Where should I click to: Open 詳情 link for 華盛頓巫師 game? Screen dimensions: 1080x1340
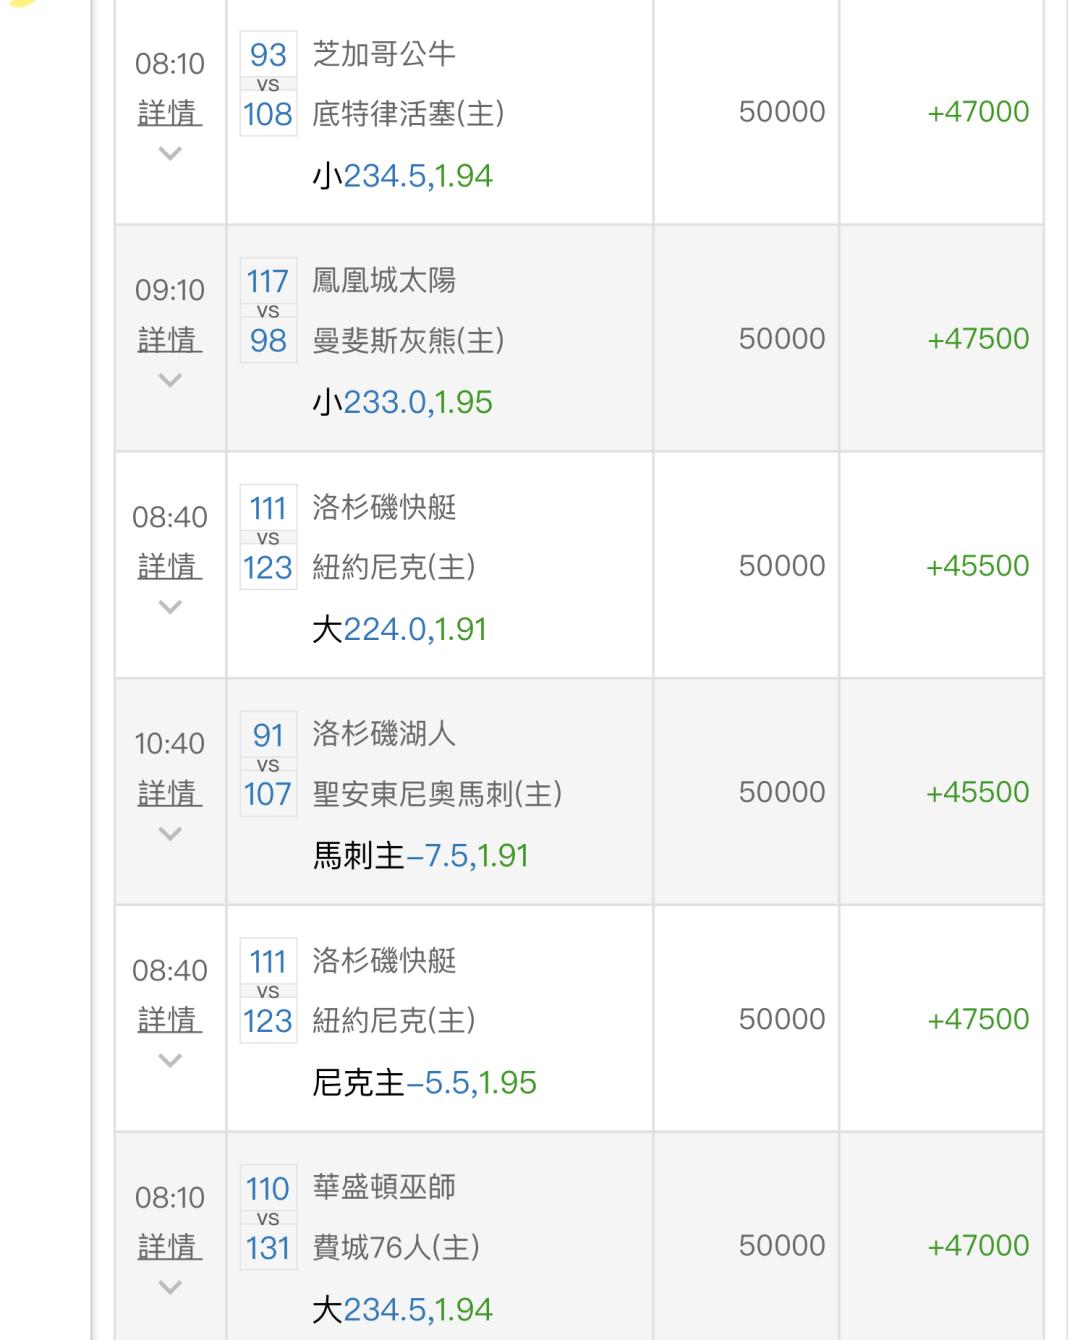(x=170, y=1247)
